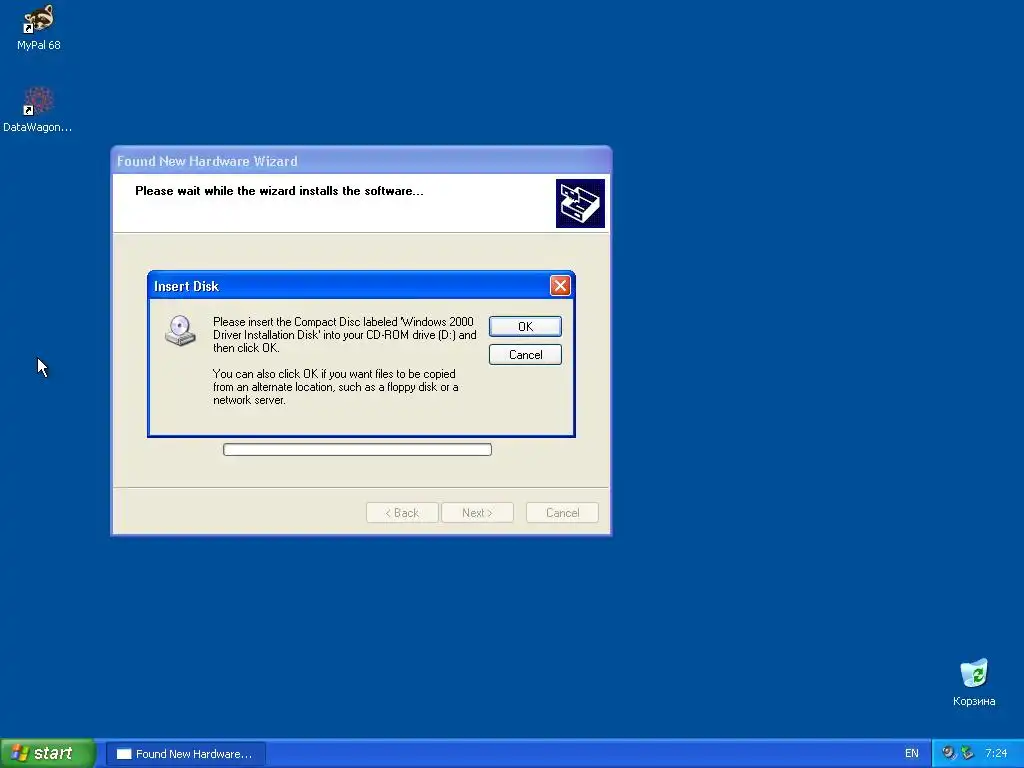Screen dimensions: 1024x768
Task: Click the second system tray icon next to the clock
Action: [x=967, y=753]
